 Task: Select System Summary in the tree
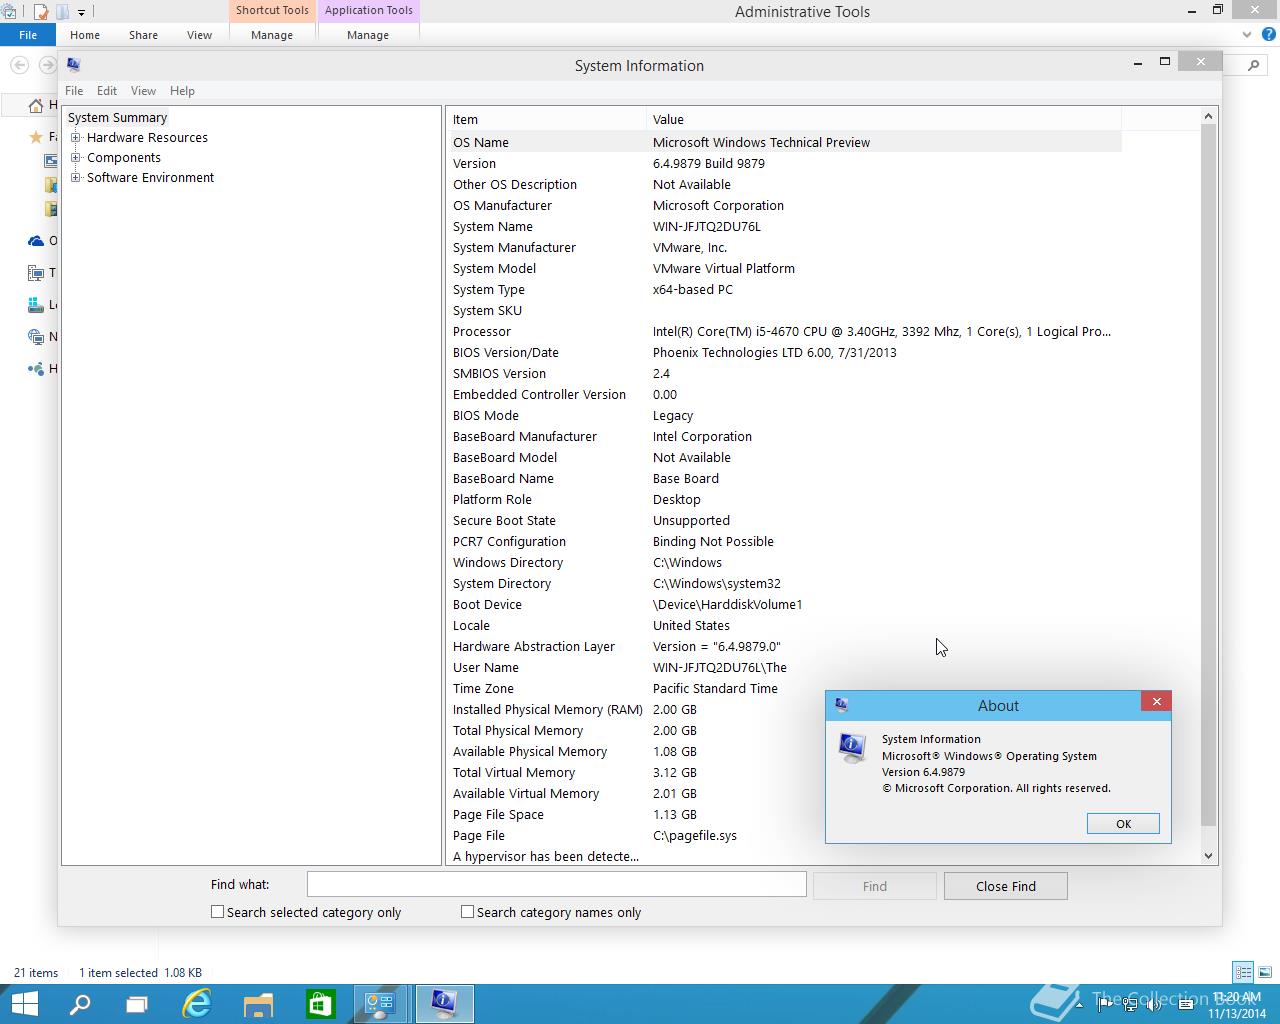tap(117, 117)
